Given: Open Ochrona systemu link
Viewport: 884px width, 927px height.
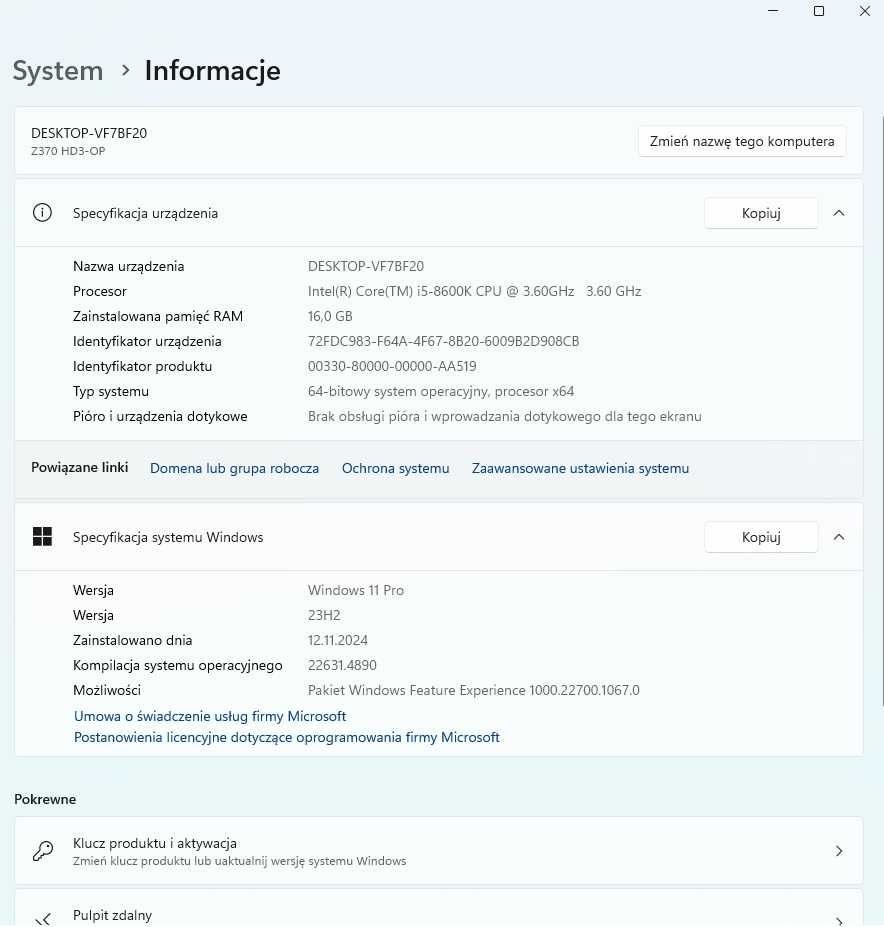Looking at the screenshot, I should 396,468.
